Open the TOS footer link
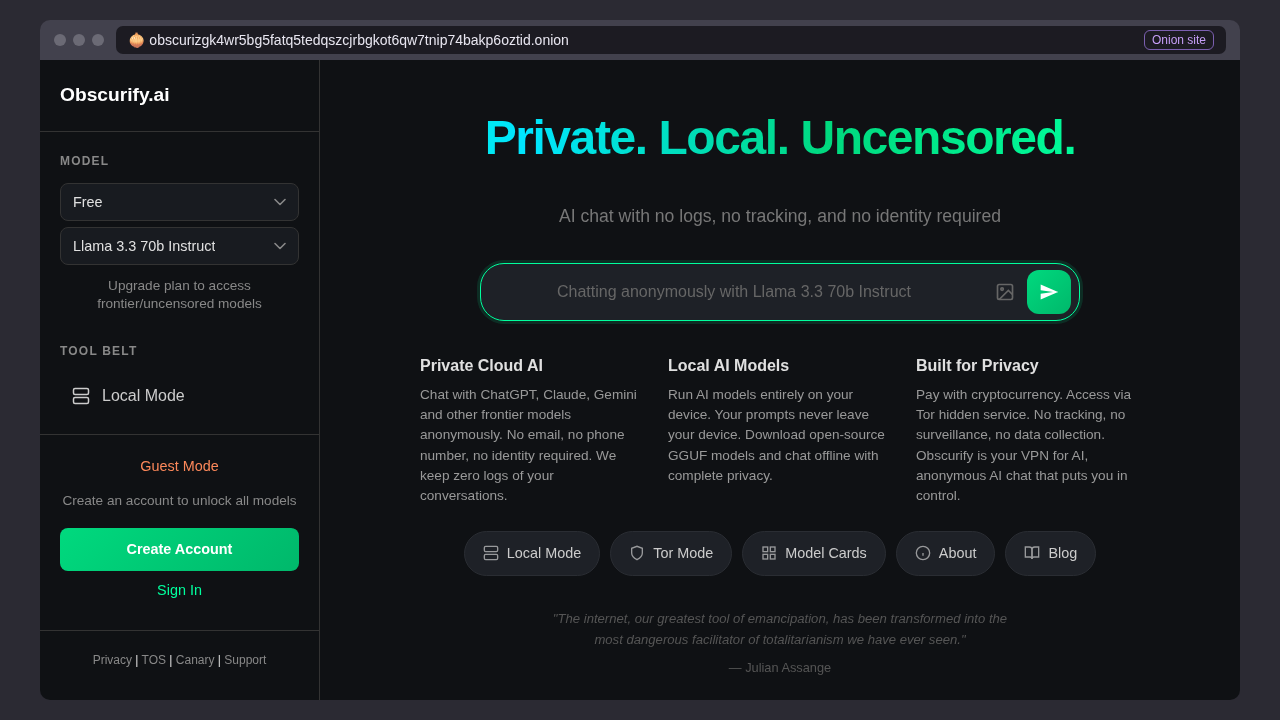The height and width of the screenshot is (720, 1280). tap(154, 660)
